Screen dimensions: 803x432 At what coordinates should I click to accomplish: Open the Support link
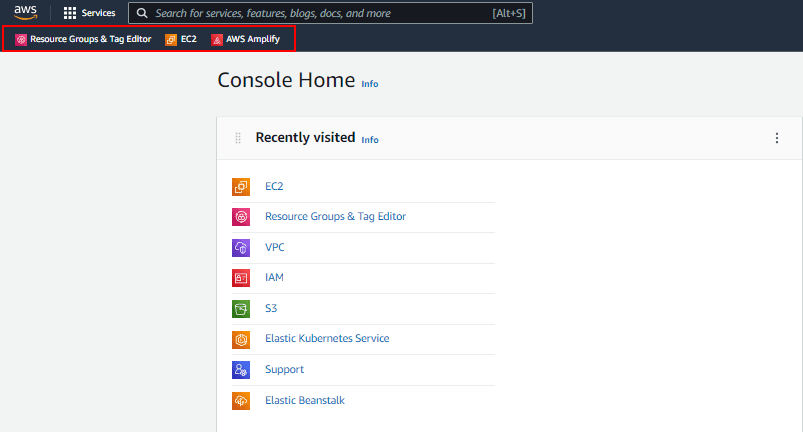click(284, 370)
